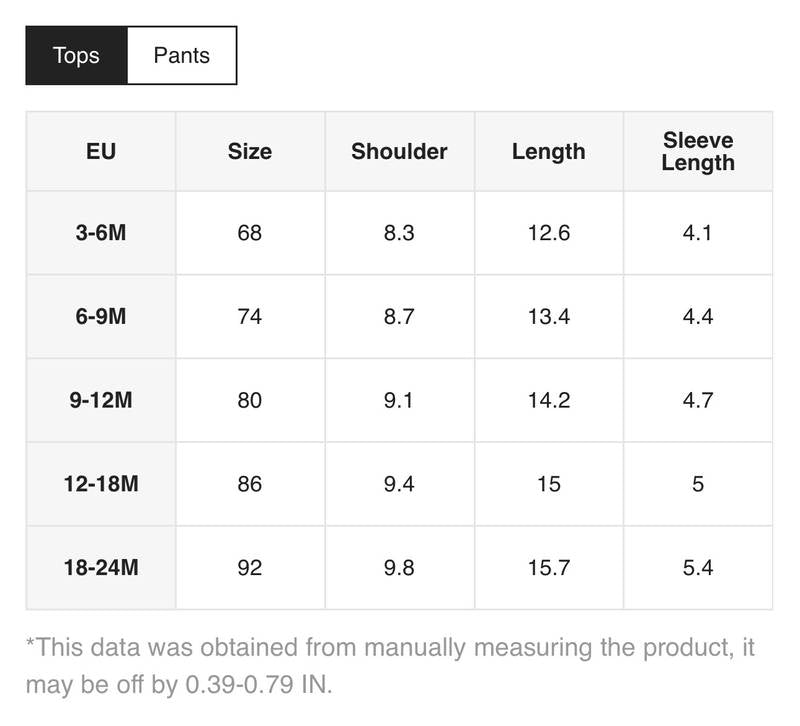This screenshot has height=726, width=800.
Task: Click shoulder value 8.7 for 6-9M
Action: [399, 316]
